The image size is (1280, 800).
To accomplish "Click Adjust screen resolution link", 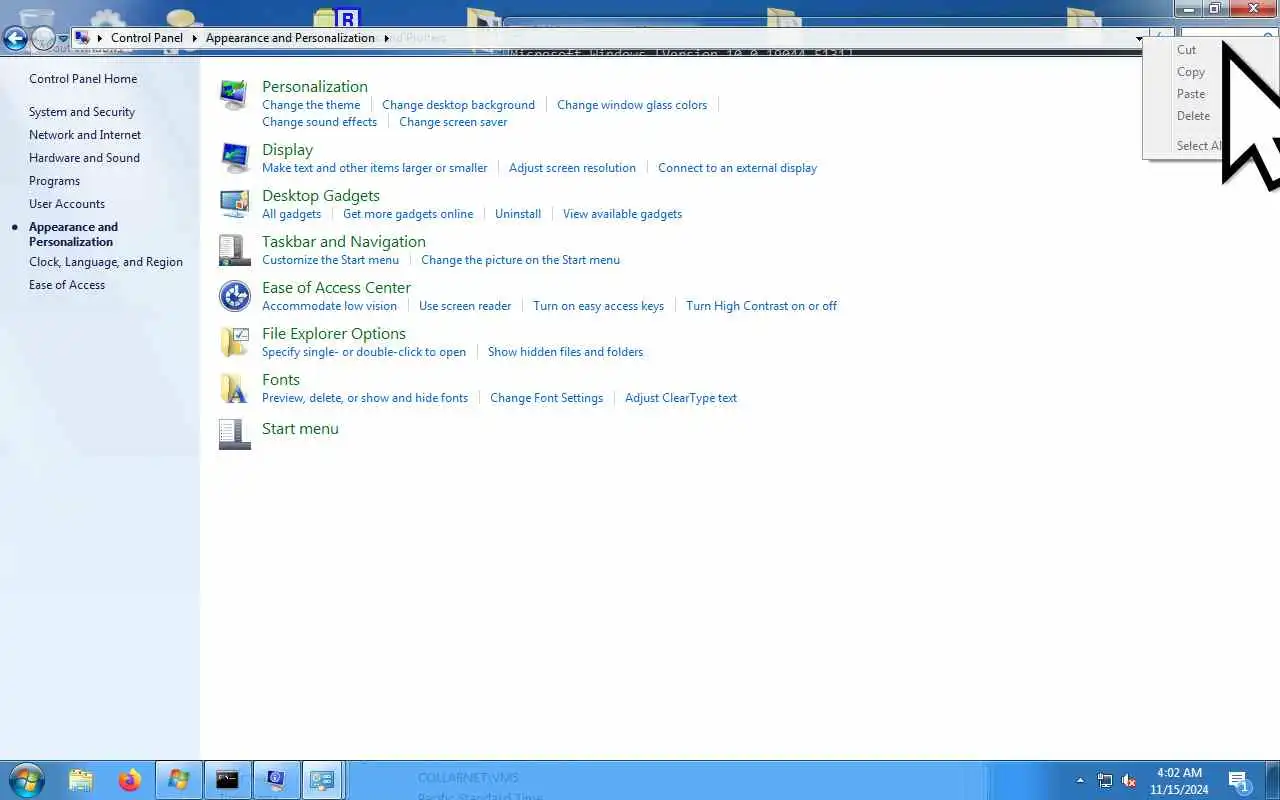I will [x=572, y=168].
